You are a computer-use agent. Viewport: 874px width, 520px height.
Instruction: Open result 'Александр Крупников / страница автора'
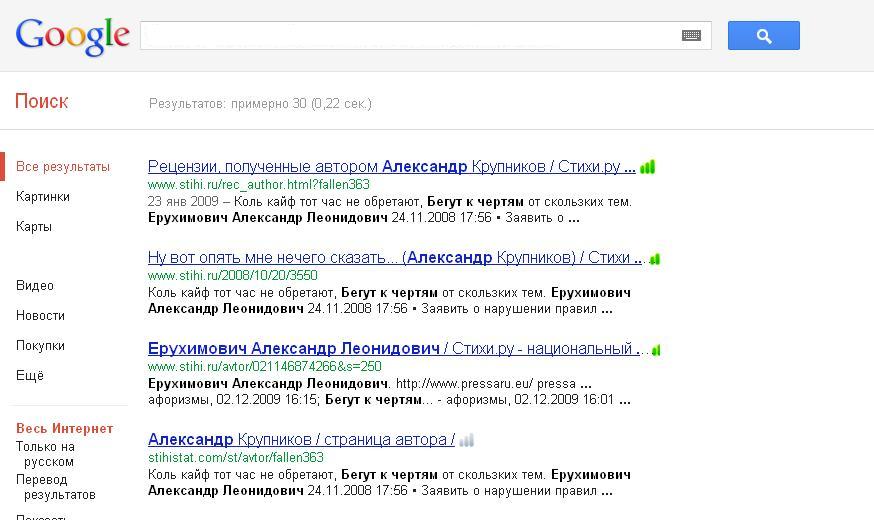(x=302, y=440)
